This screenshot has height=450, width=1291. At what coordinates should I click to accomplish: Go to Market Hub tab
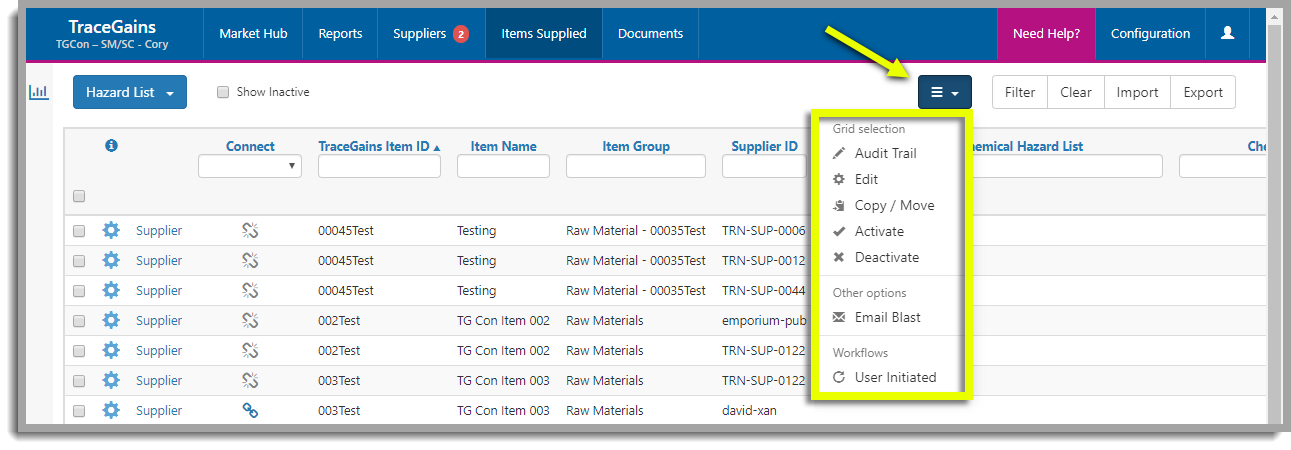pyautogui.click(x=253, y=33)
